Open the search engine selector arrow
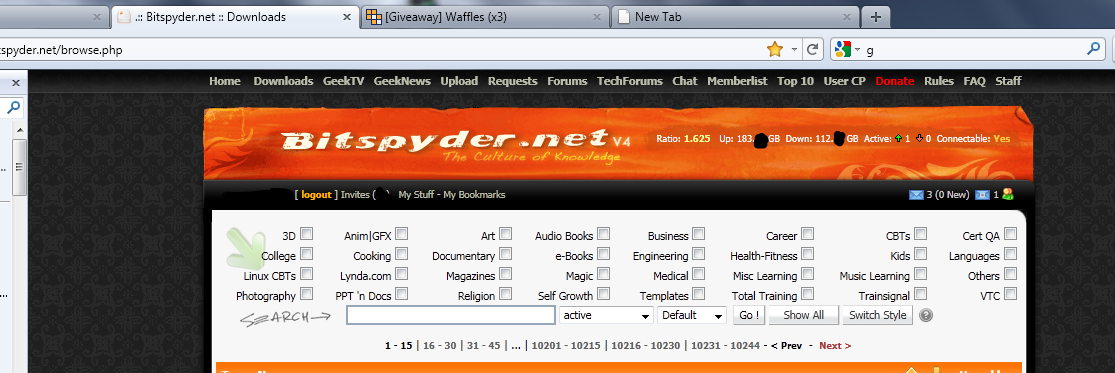 pyautogui.click(x=858, y=50)
